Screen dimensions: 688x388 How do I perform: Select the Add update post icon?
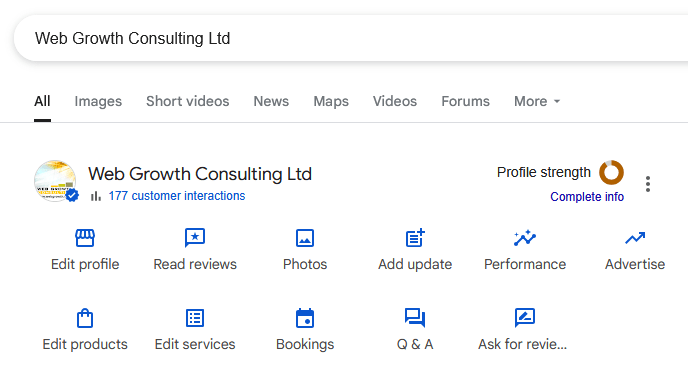[415, 238]
